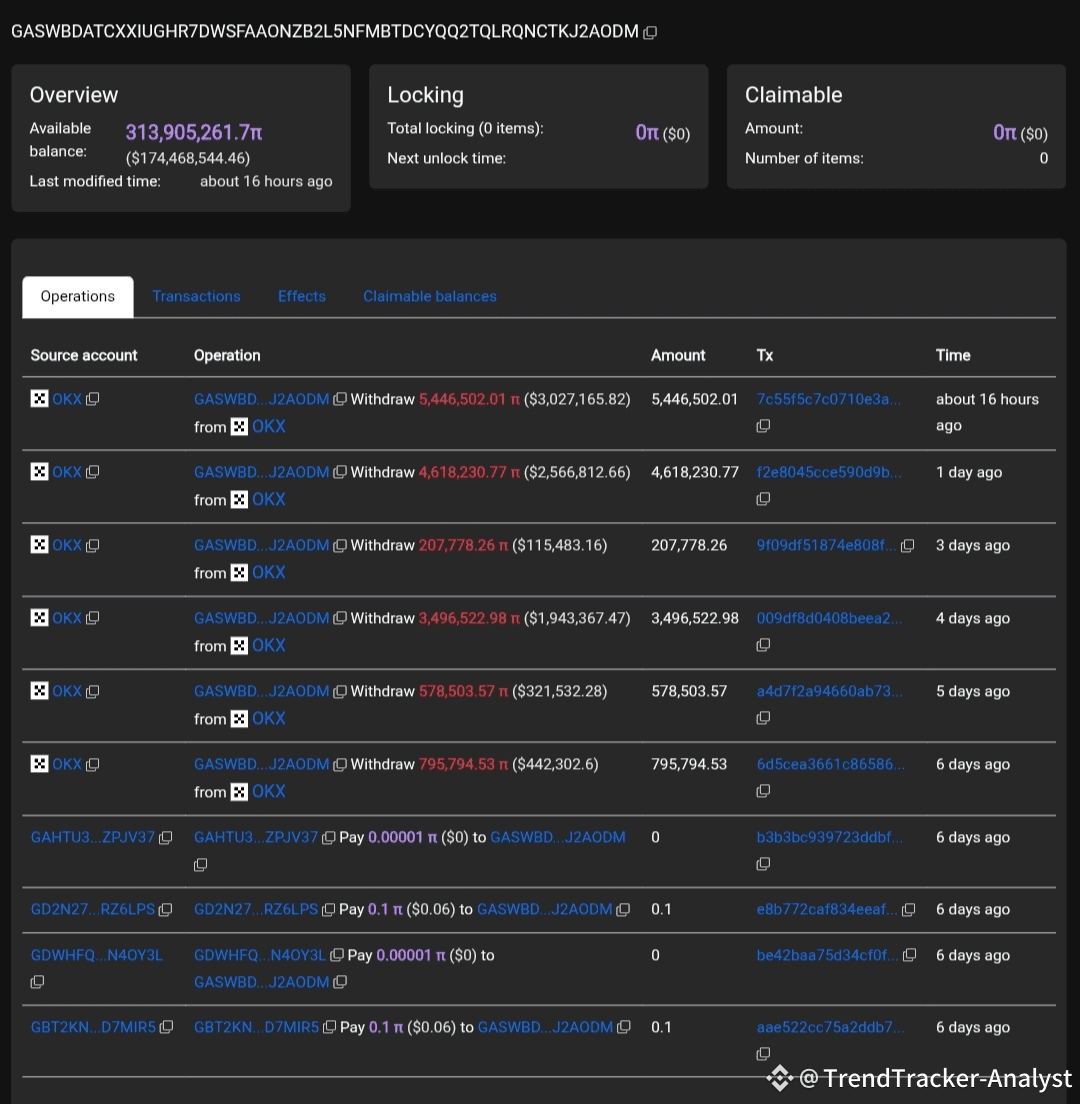1080x1104 pixels.
Task: Open GDWHFQ...N4OY3L source account link
Action: [x=96, y=955]
